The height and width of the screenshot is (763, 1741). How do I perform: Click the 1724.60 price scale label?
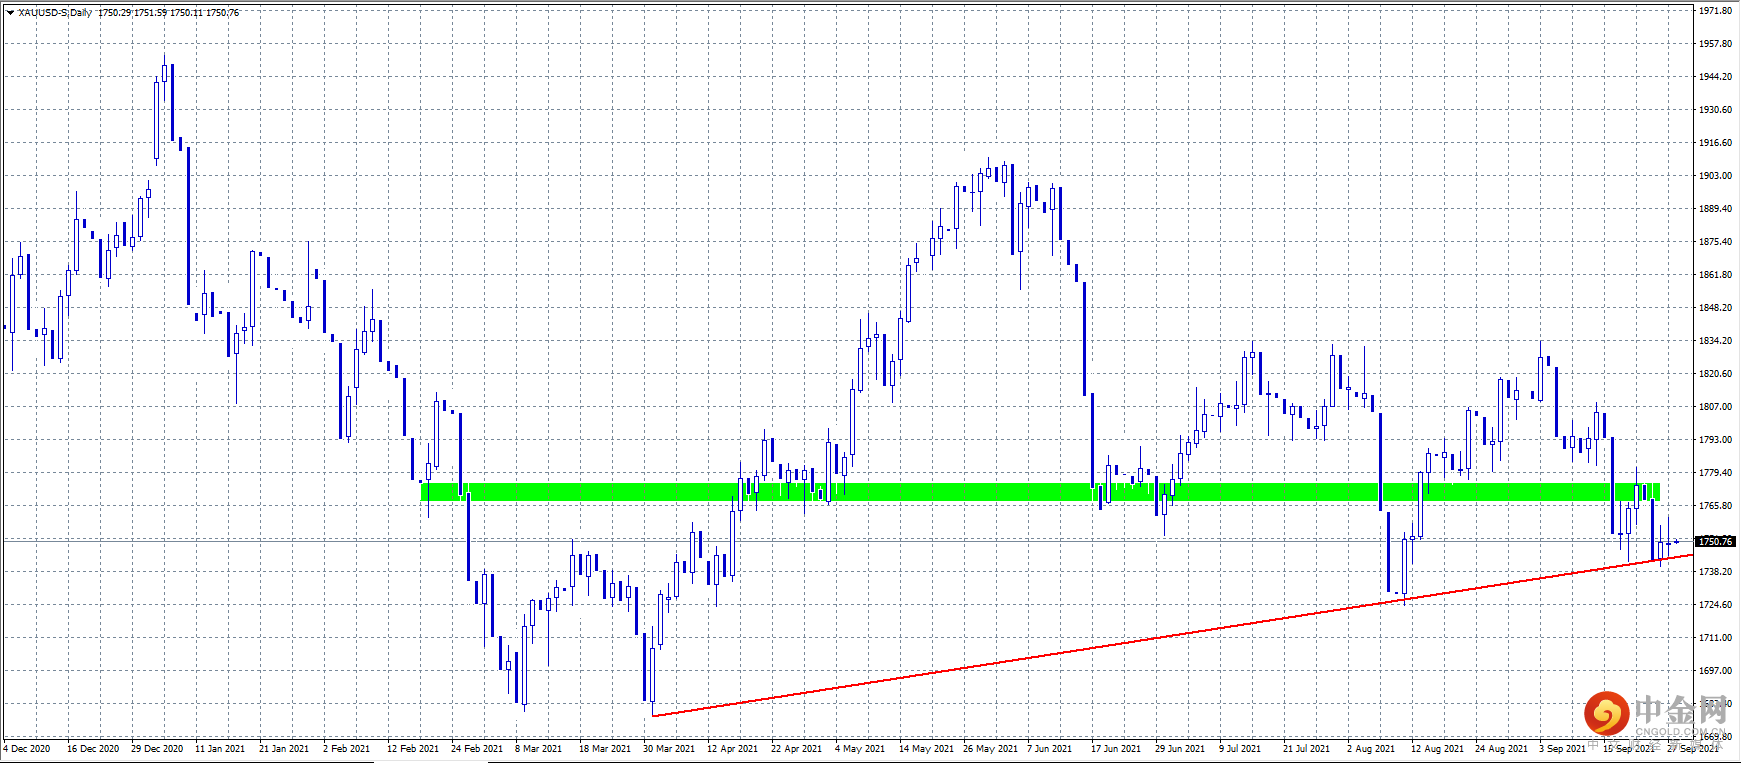(1715, 605)
